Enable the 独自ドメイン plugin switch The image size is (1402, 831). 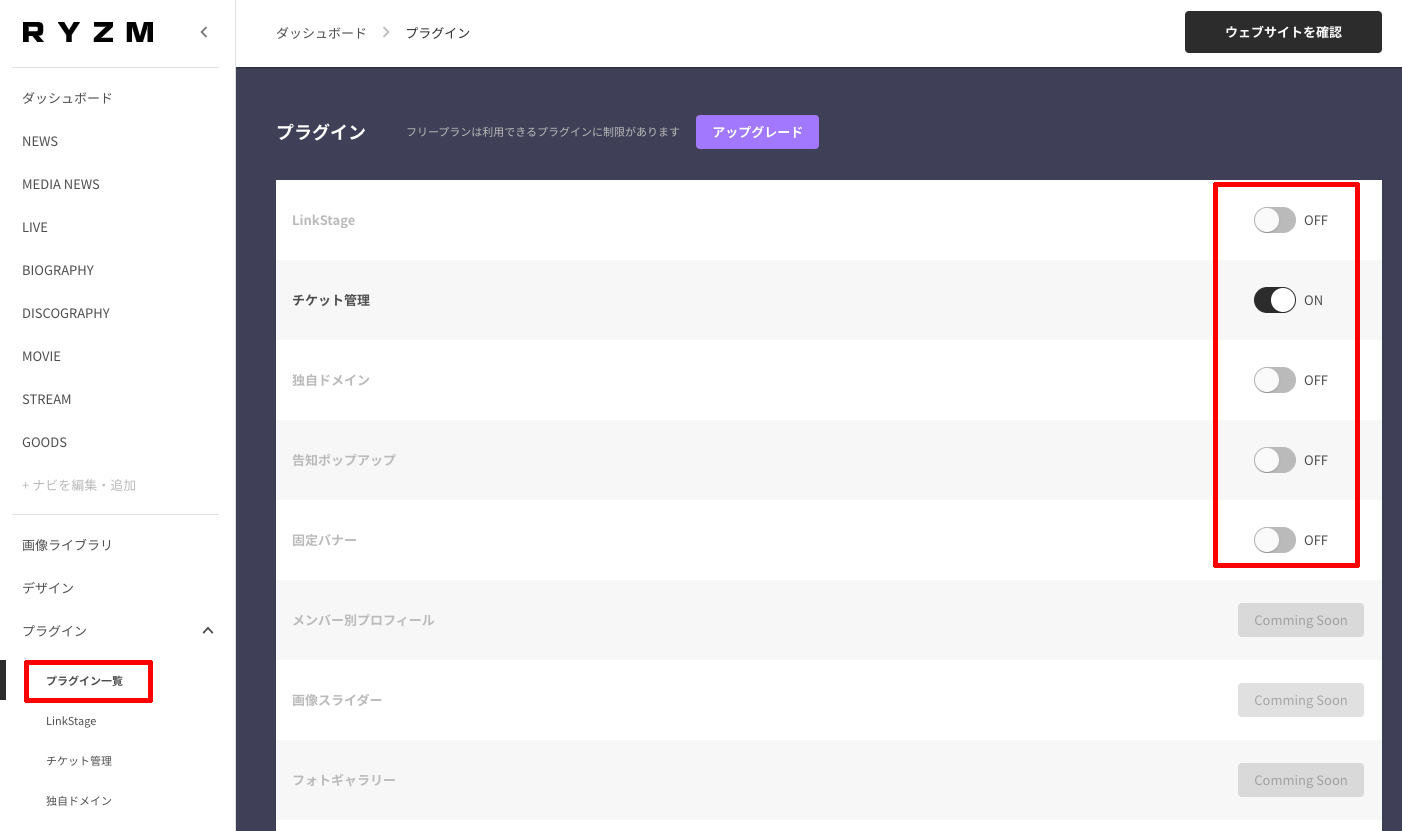[1274, 380]
